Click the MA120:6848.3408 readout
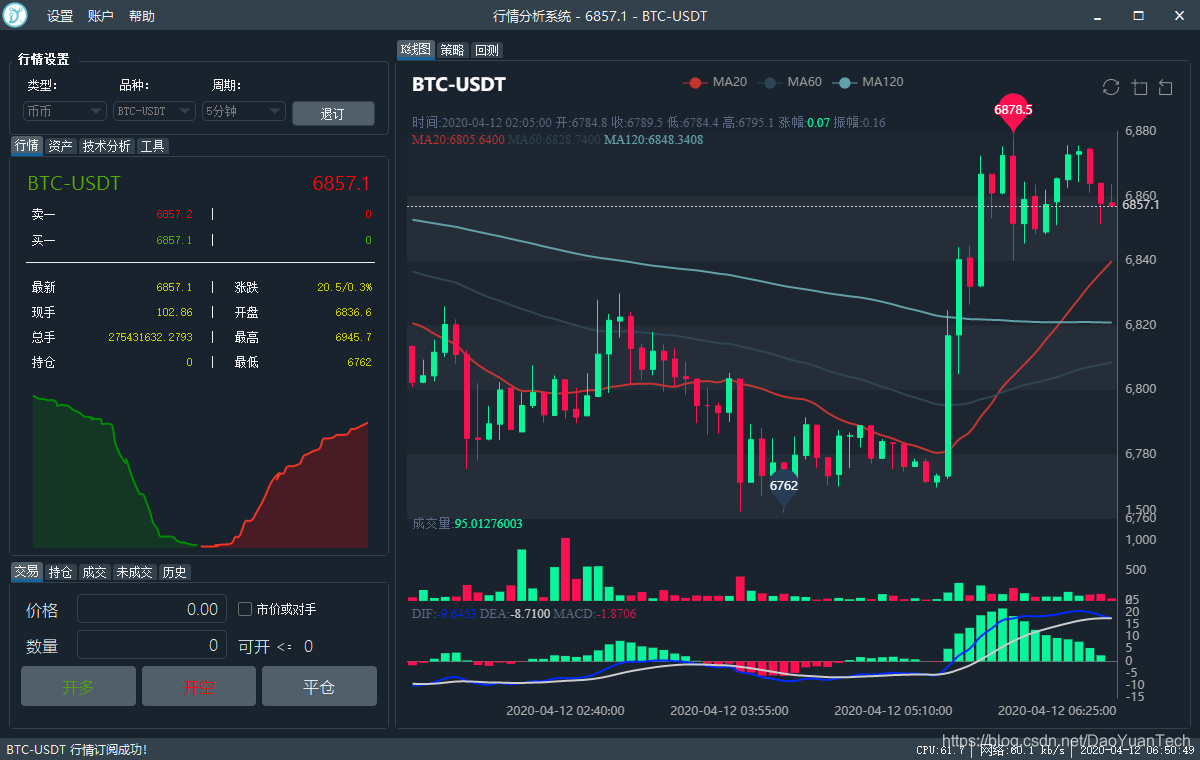Screen dimensions: 1200x760 point(653,140)
